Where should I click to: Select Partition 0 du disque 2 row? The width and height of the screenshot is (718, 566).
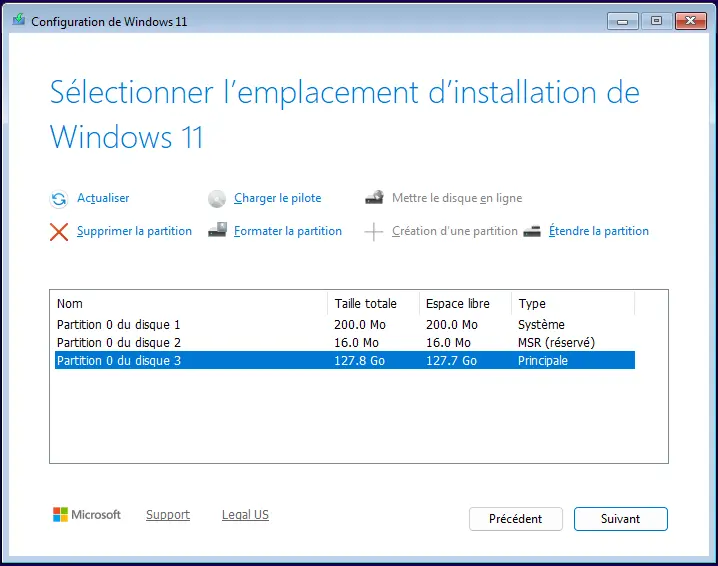(118, 343)
